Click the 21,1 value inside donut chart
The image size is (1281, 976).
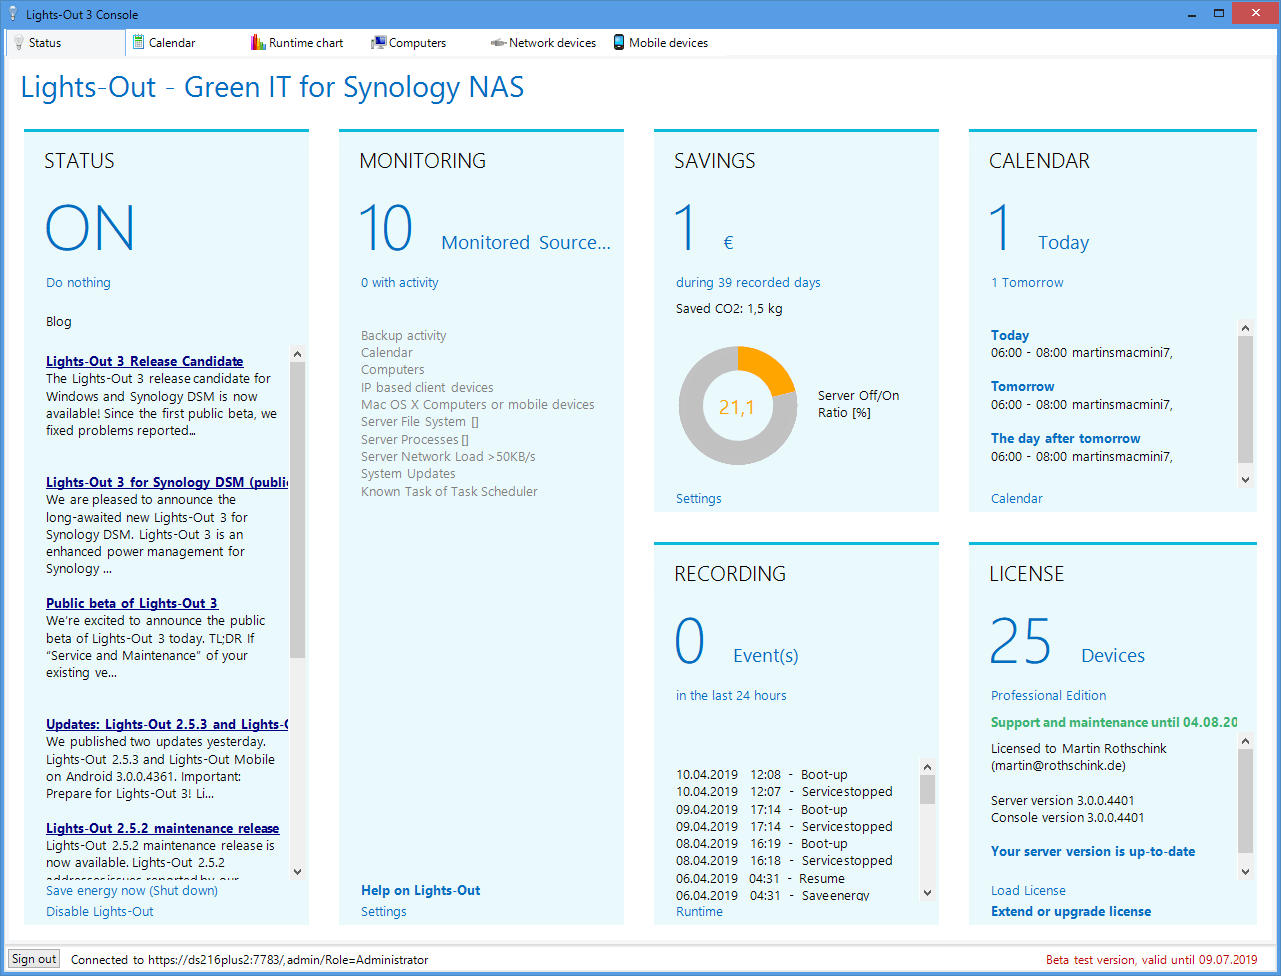click(x=737, y=407)
